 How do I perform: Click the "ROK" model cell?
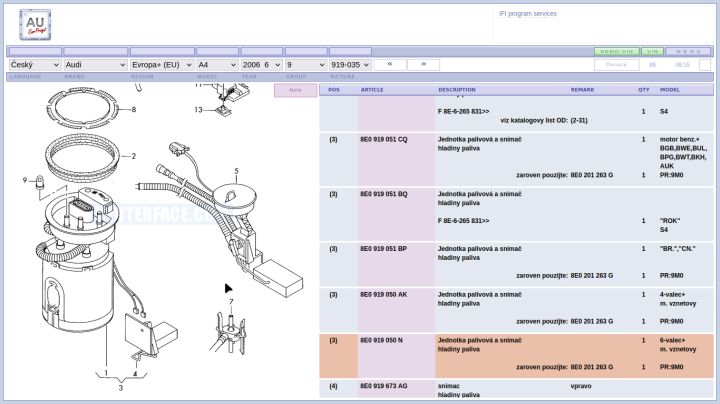[x=670, y=221]
